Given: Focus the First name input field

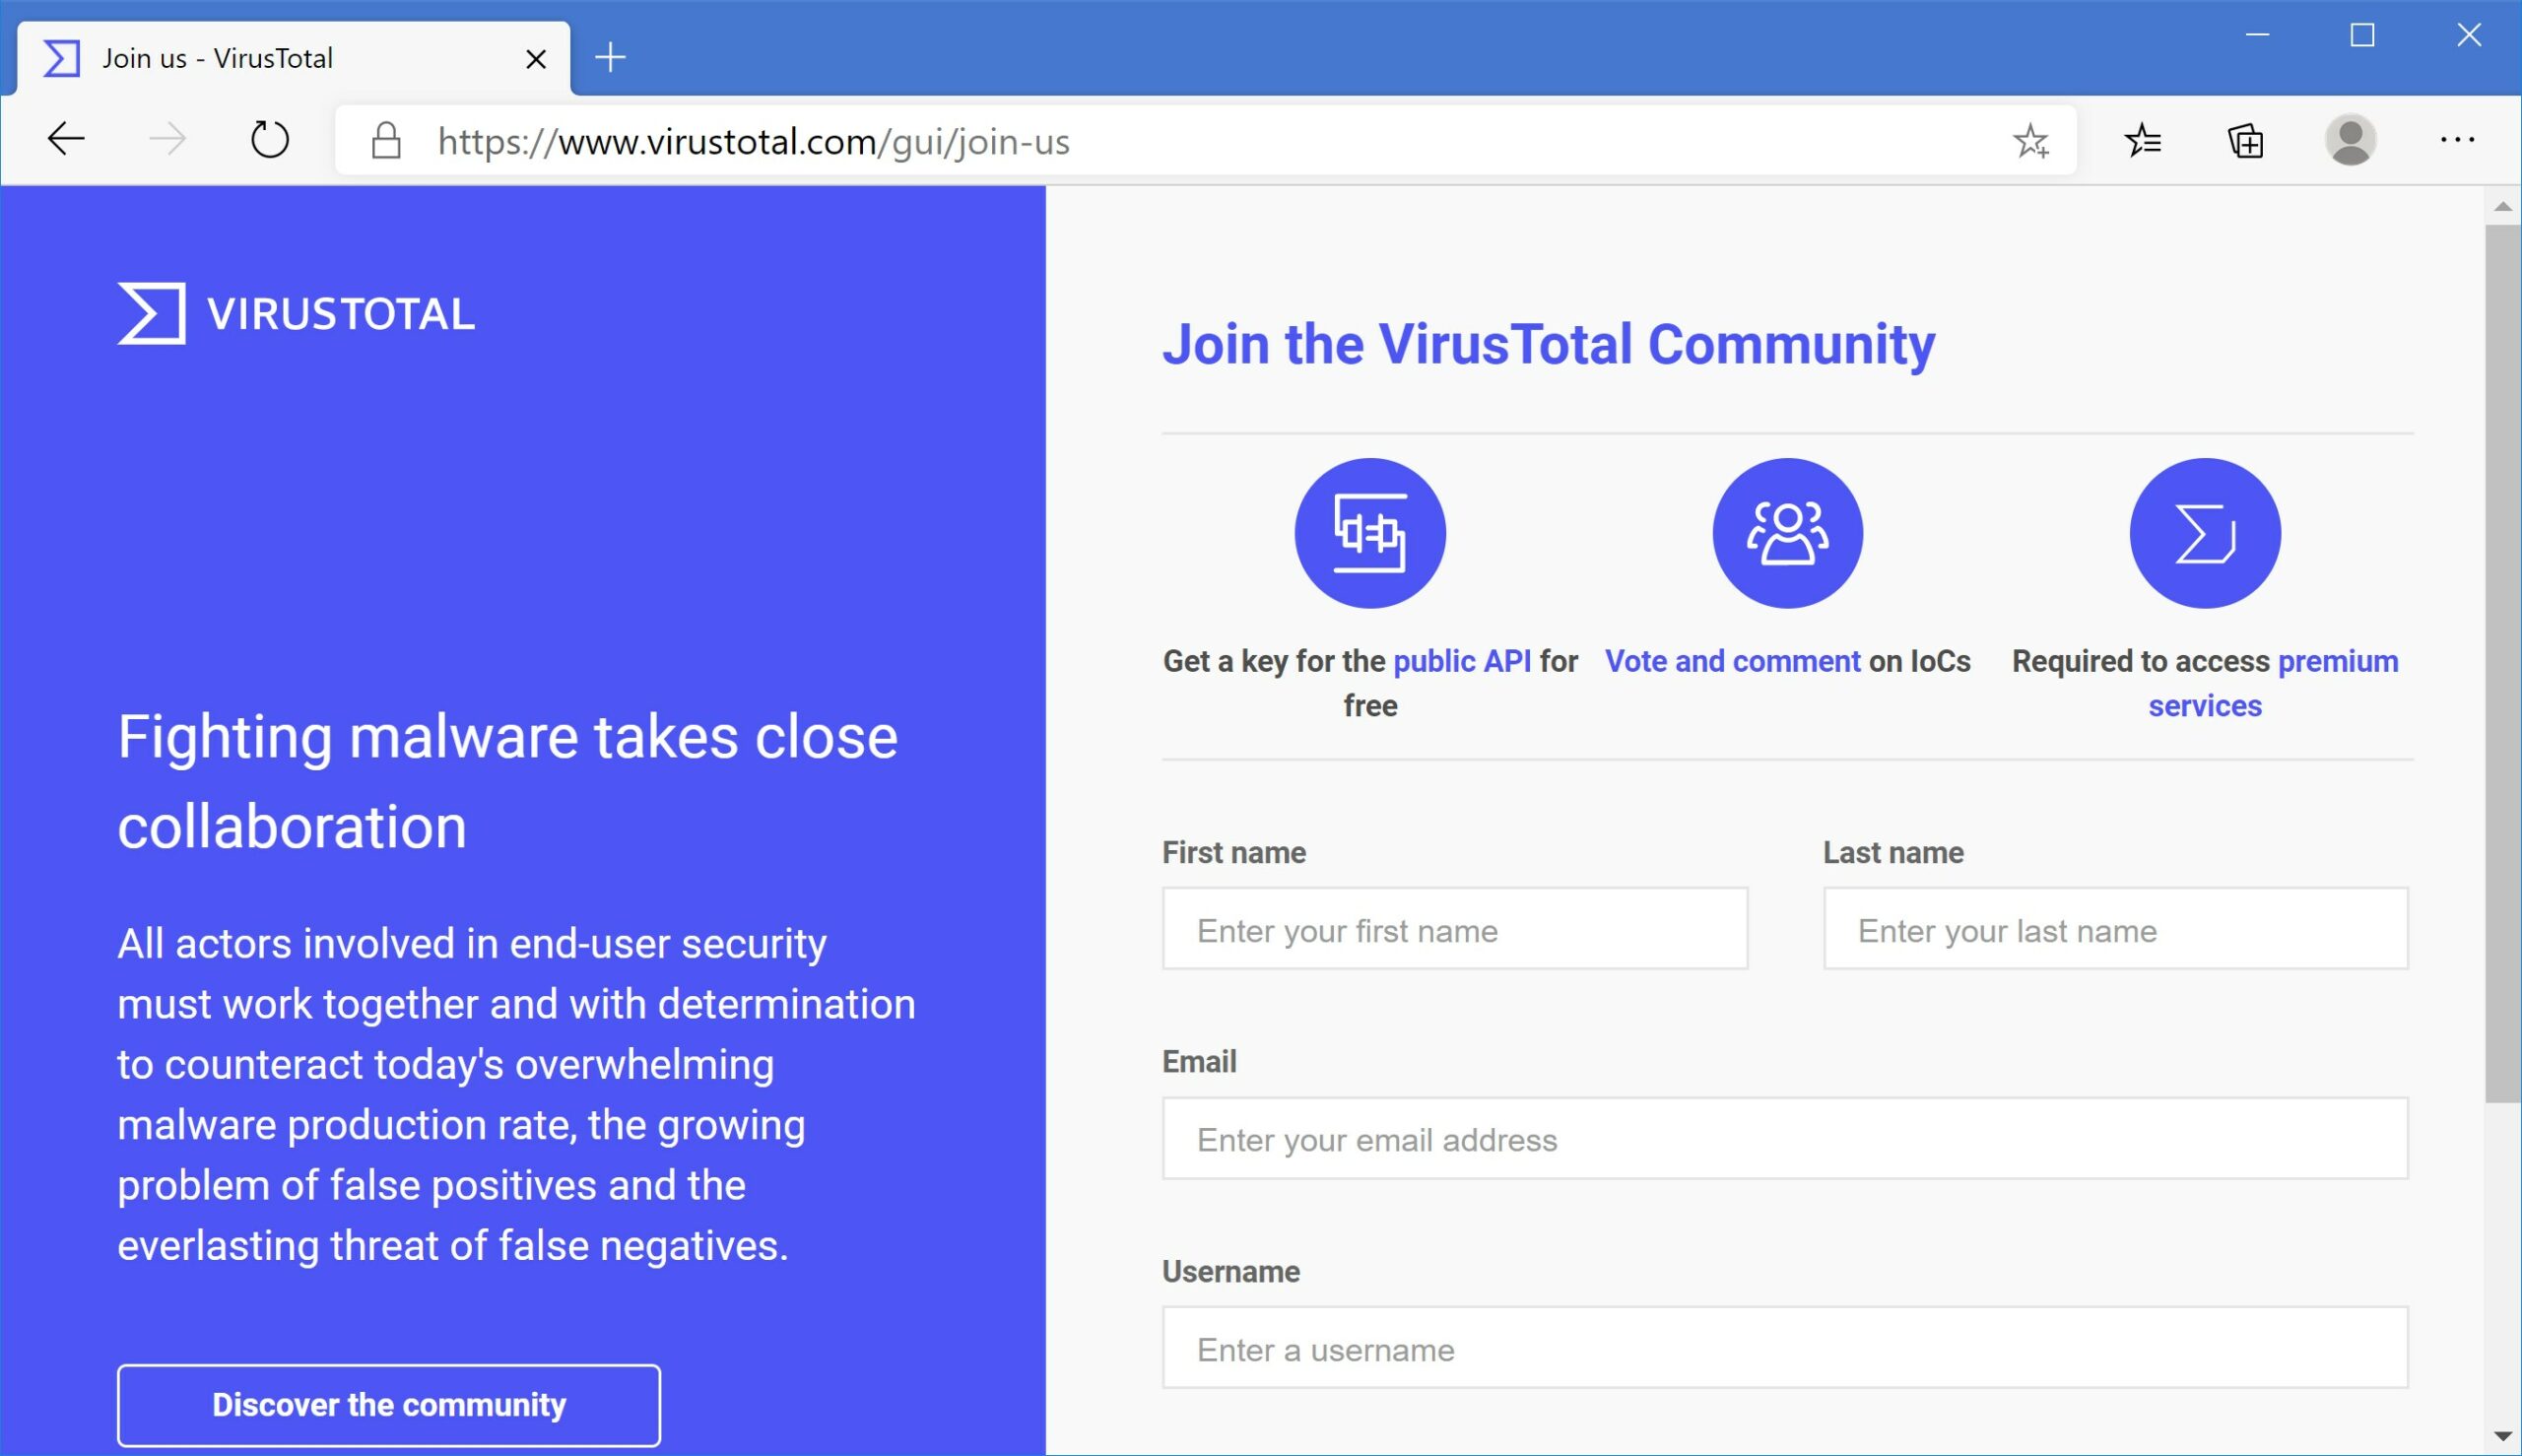Looking at the screenshot, I should pos(1455,929).
